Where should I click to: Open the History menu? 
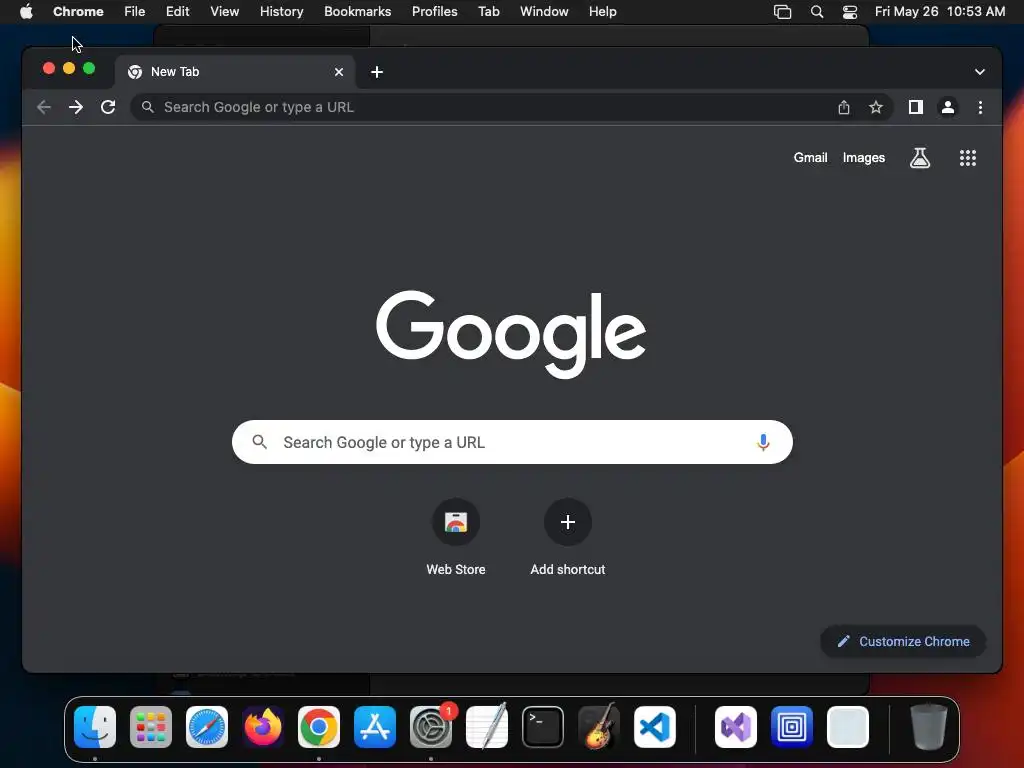pyautogui.click(x=281, y=11)
